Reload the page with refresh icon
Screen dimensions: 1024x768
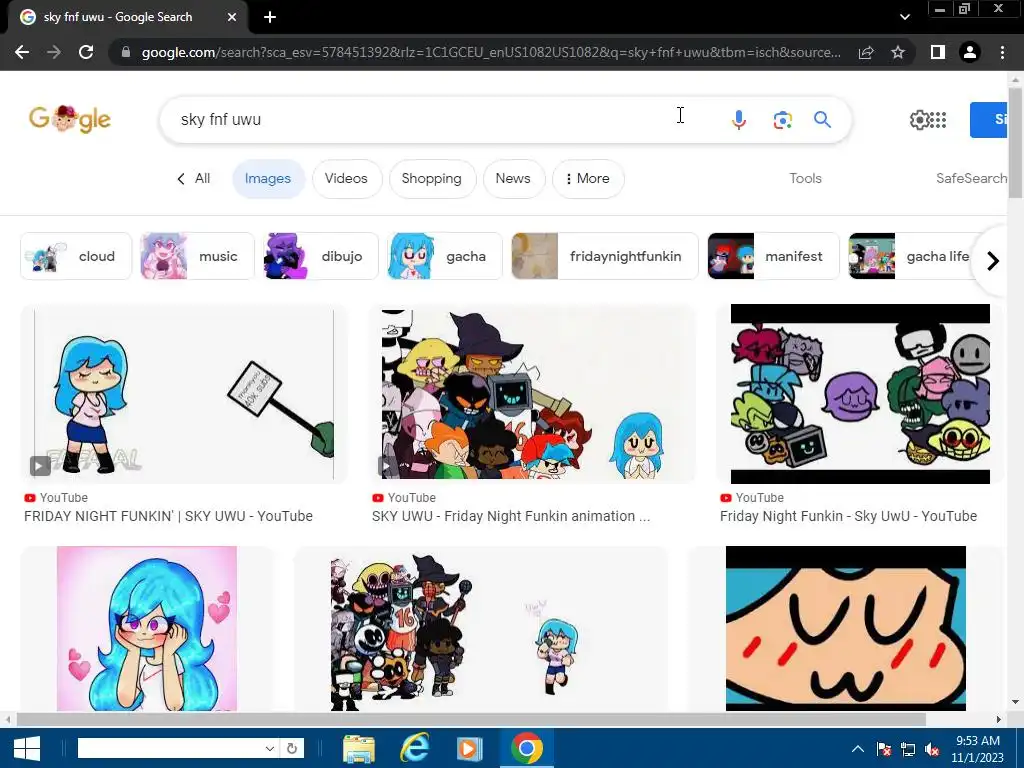(x=86, y=52)
